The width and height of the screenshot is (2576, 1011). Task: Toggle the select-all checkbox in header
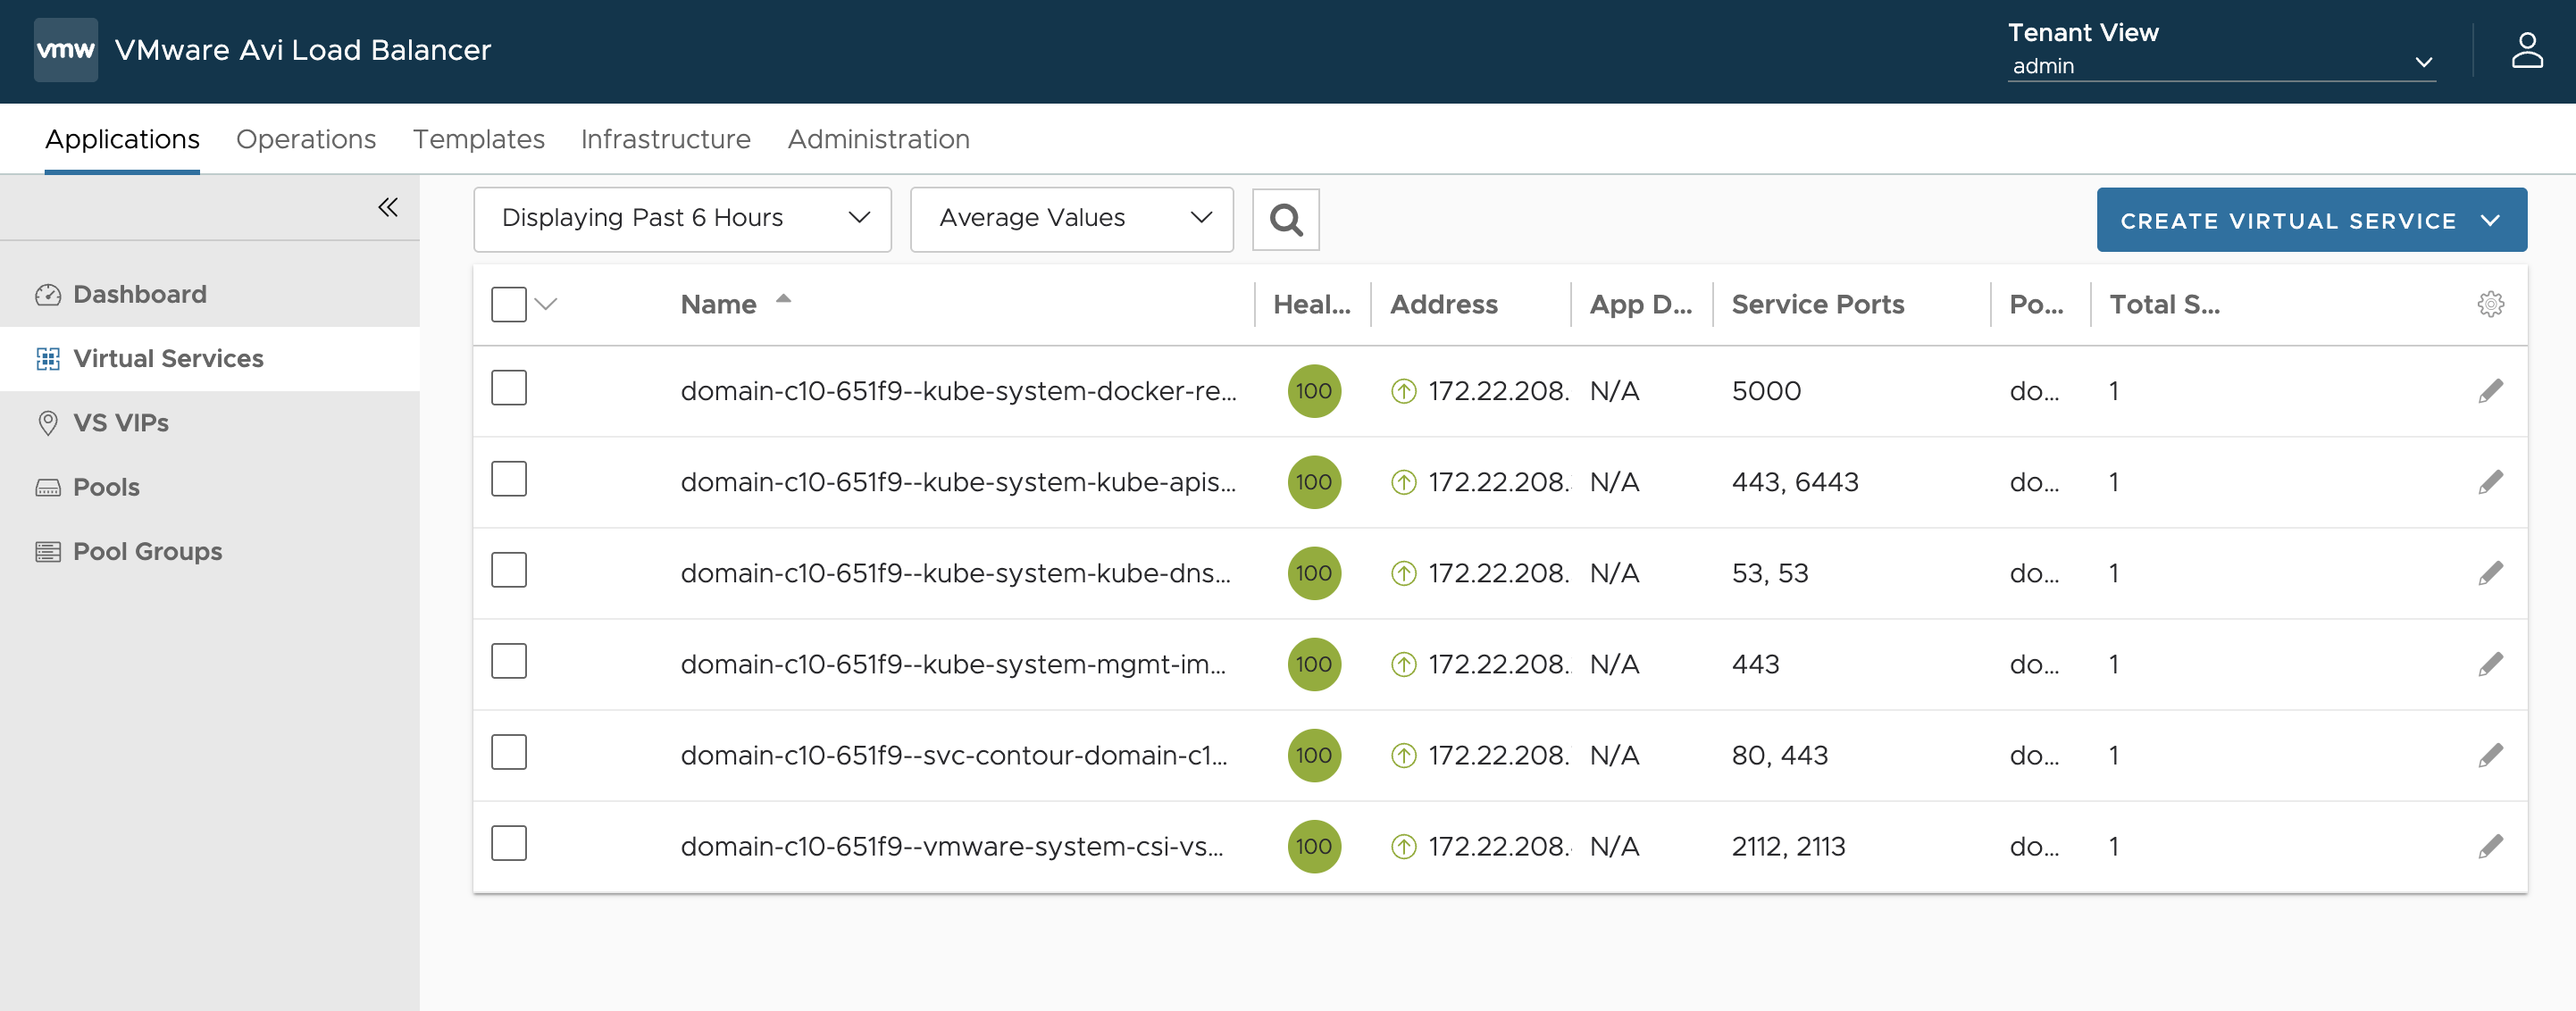(x=508, y=304)
